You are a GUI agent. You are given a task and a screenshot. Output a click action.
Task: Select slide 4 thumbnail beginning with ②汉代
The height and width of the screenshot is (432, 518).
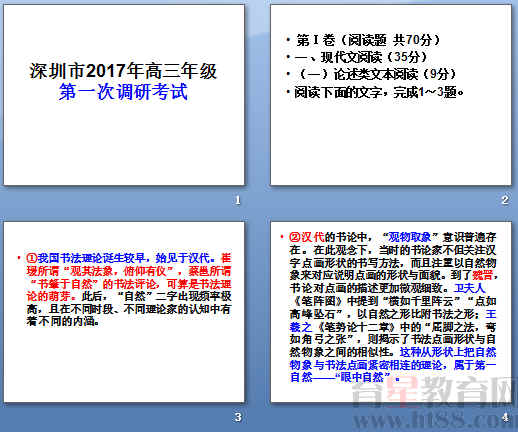coord(391,312)
